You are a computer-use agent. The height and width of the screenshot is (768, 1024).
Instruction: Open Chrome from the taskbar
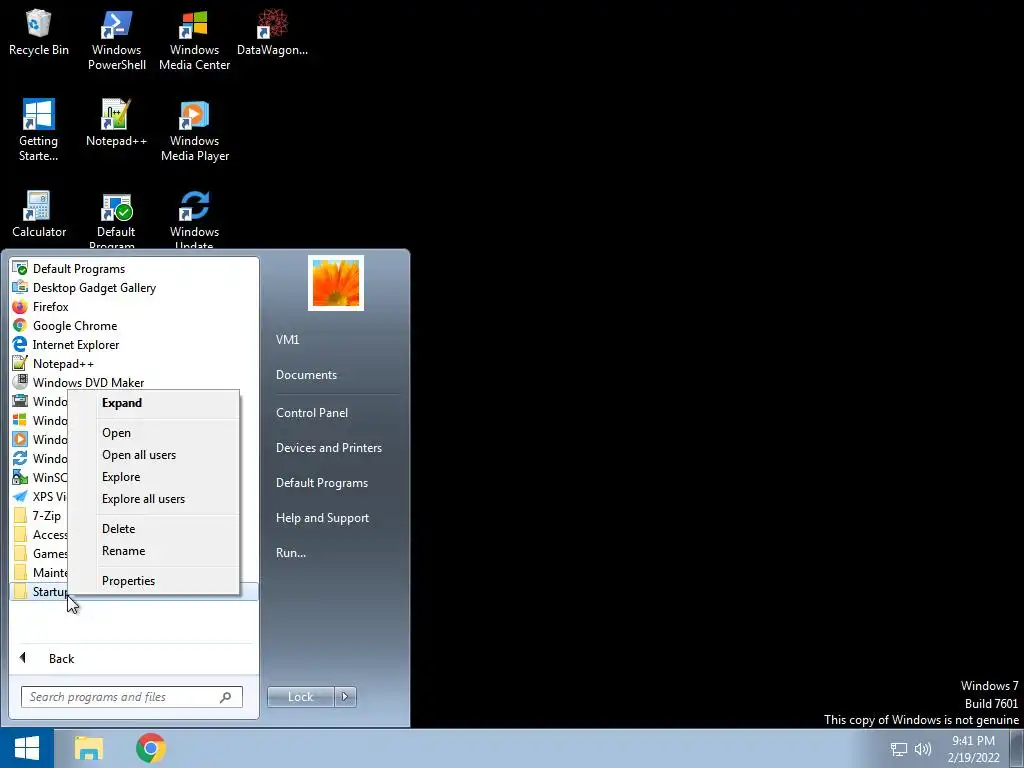[x=151, y=748]
